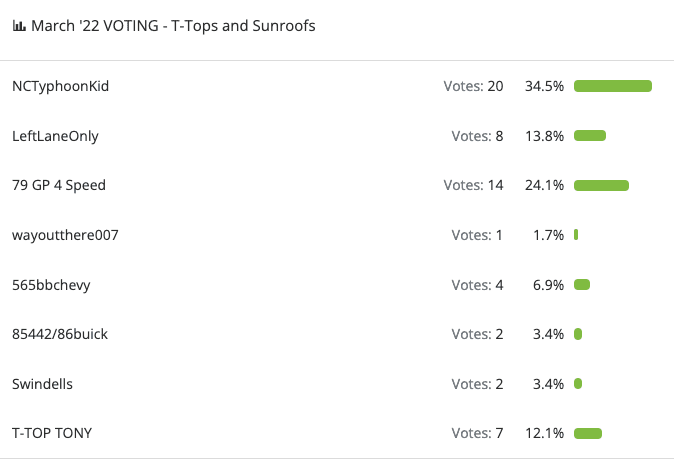Click the 34.5% green result bar
The height and width of the screenshot is (476, 674).
613,86
